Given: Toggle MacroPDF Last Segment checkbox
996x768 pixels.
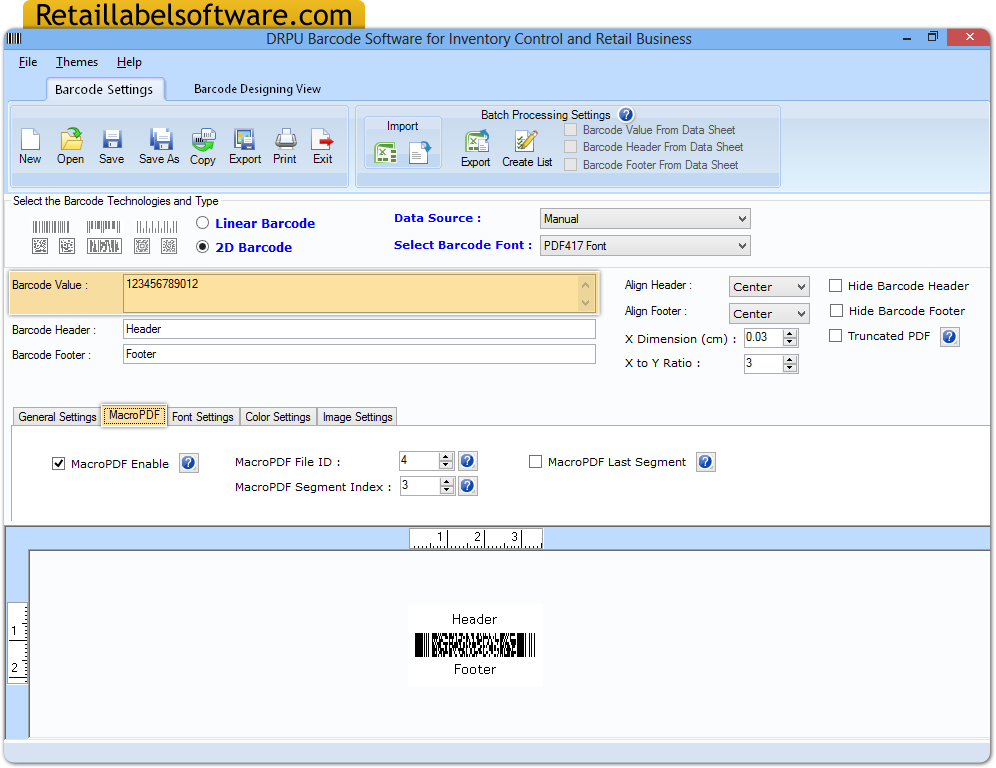Looking at the screenshot, I should click(536, 461).
